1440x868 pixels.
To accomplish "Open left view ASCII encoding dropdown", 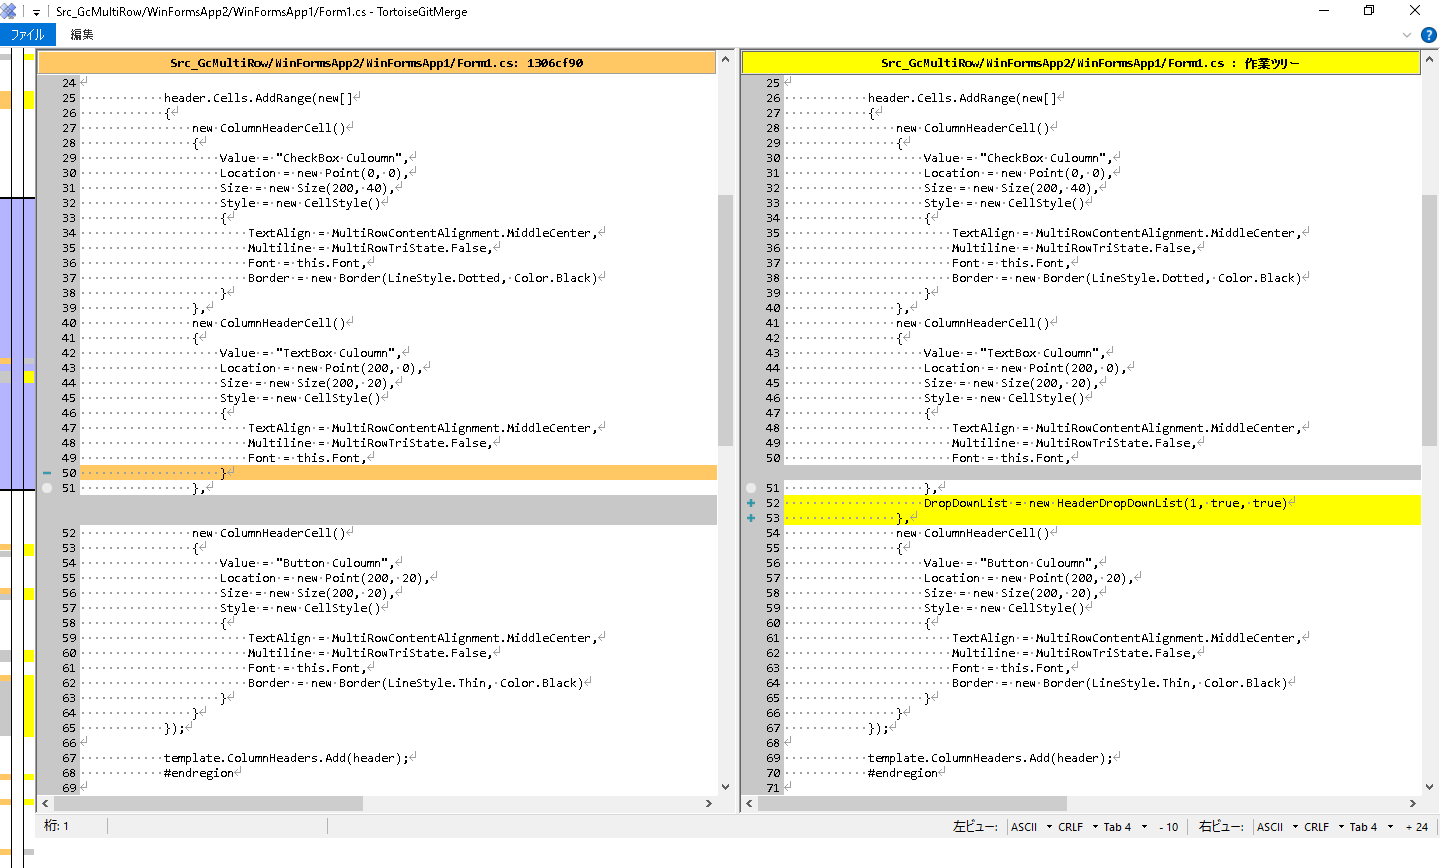I will (1031, 827).
